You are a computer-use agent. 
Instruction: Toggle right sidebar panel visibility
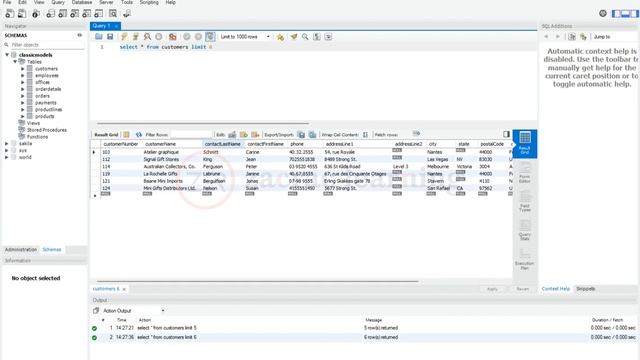(x=634, y=13)
